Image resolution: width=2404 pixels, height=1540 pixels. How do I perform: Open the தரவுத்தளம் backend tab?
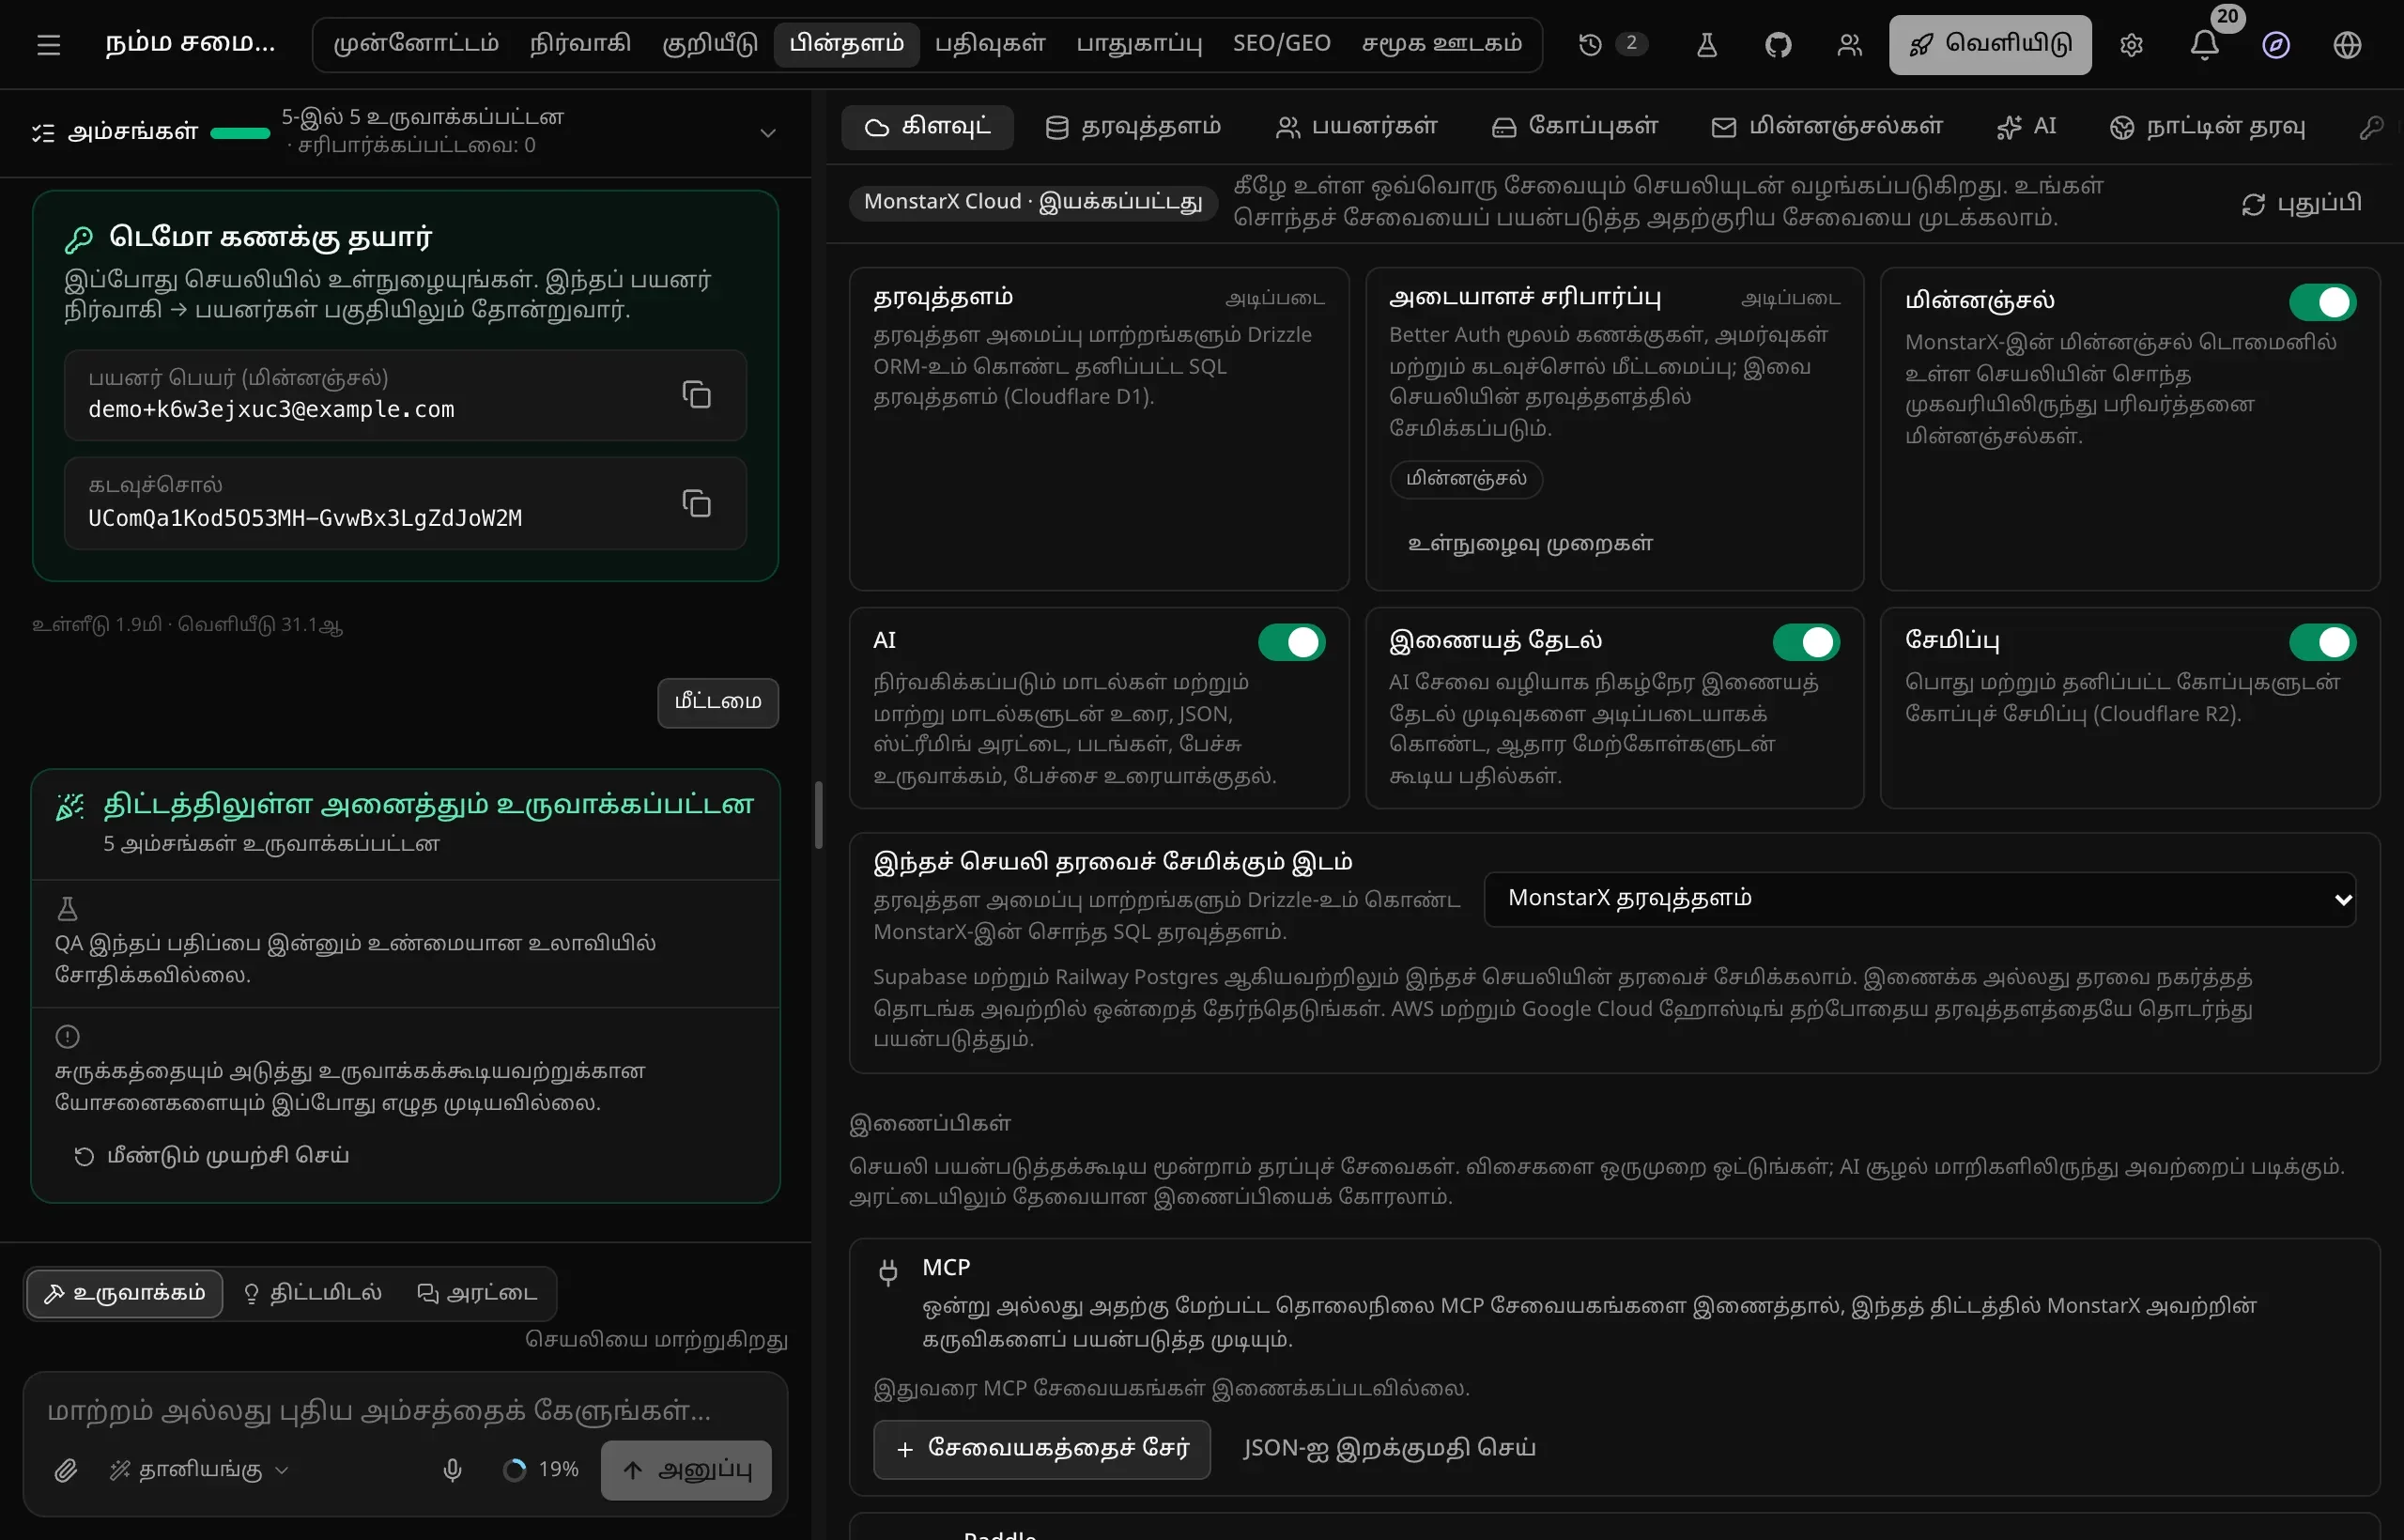point(1133,127)
